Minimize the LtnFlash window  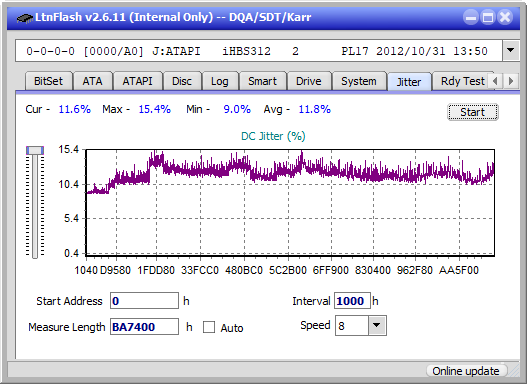coord(471,17)
